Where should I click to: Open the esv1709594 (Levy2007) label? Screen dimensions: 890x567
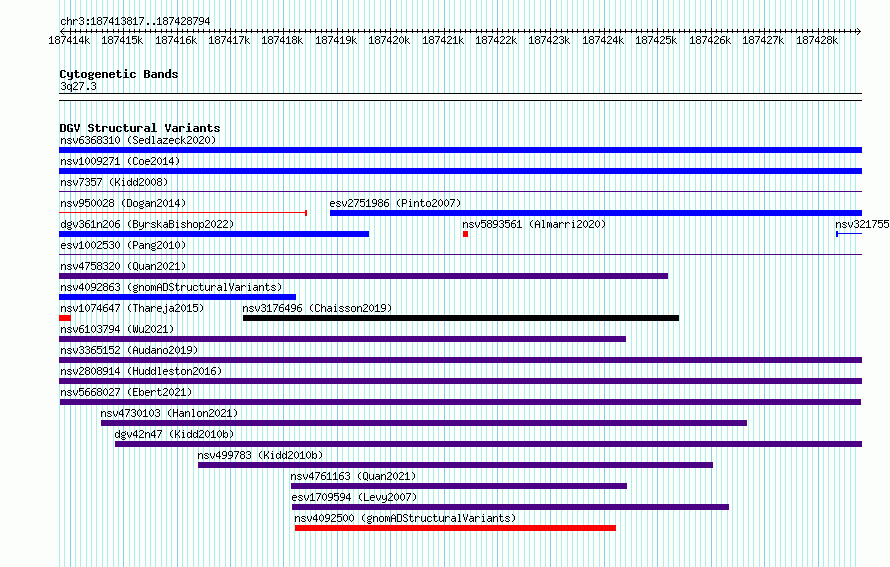click(x=354, y=497)
